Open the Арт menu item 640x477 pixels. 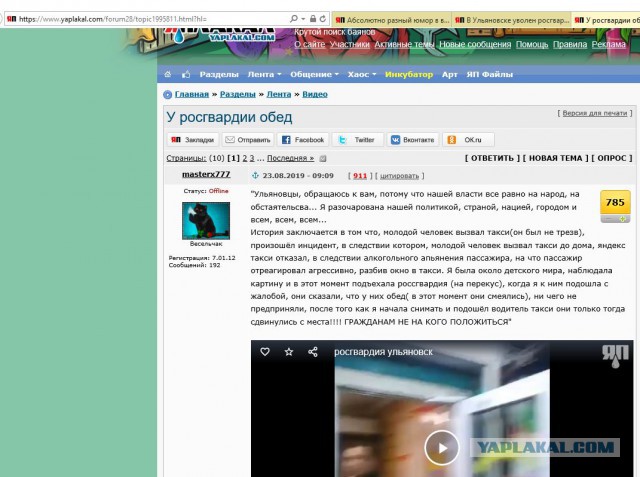coord(449,74)
